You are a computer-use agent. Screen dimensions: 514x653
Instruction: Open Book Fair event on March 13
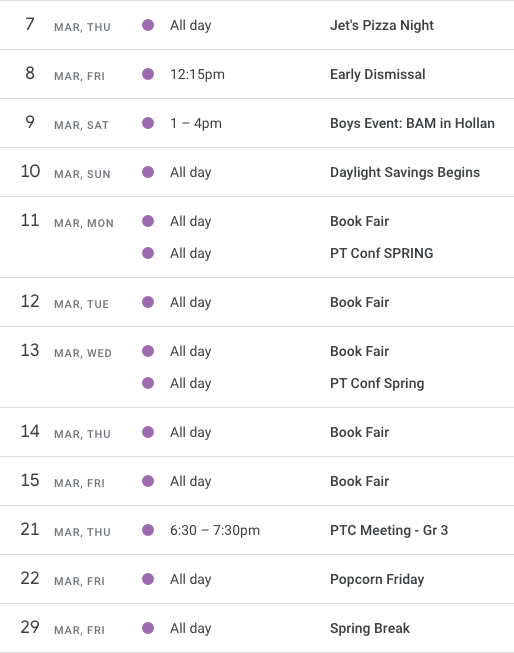click(359, 351)
